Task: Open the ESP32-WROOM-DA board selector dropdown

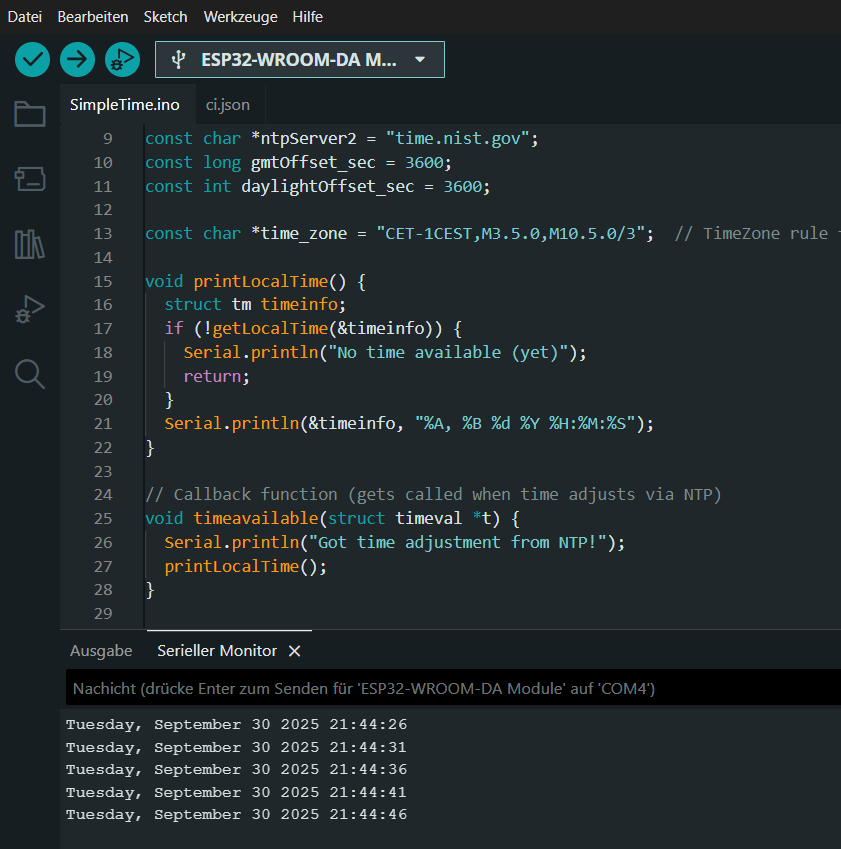Action: coord(299,60)
